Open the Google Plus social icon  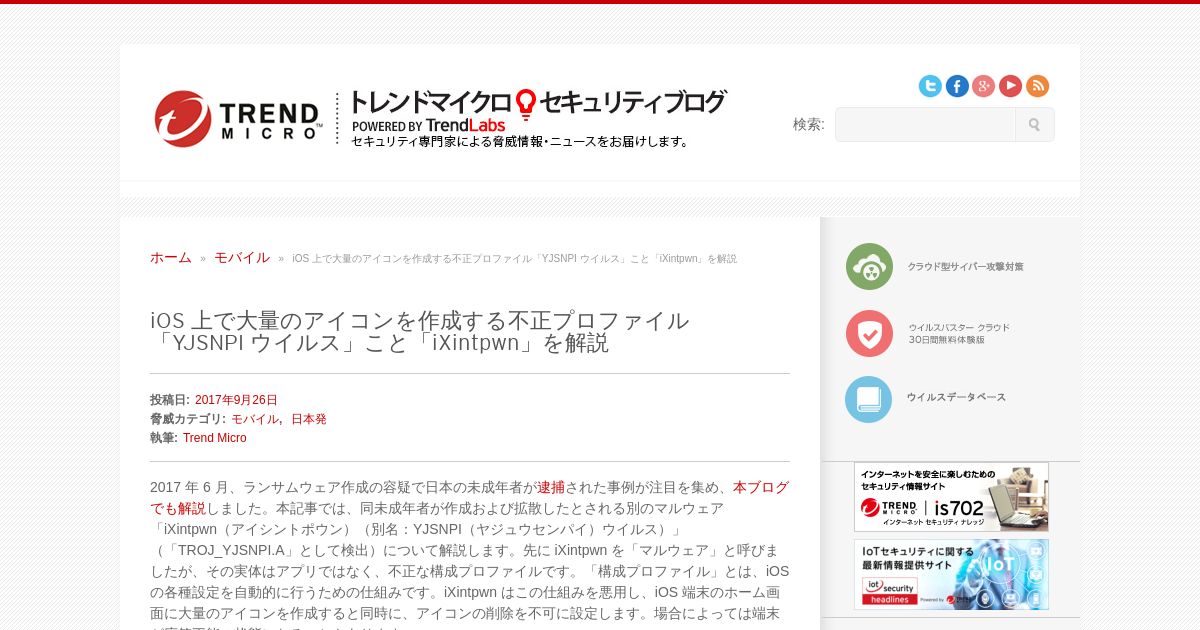984,86
